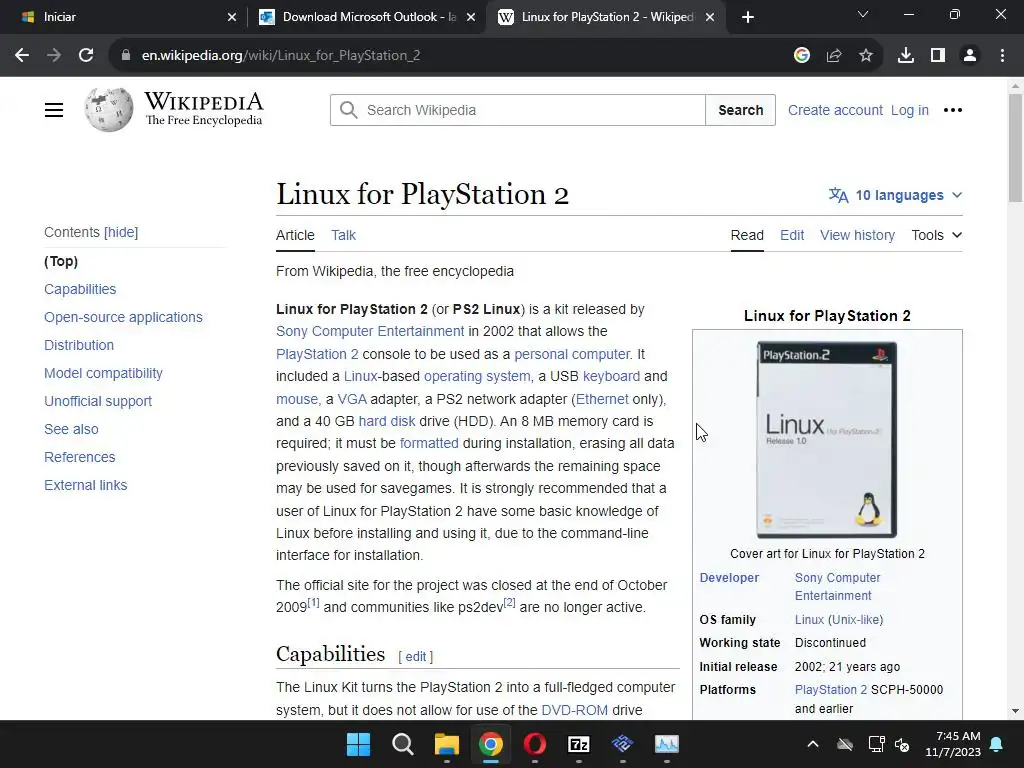Viewport: 1024px width, 768px height.
Task: Open the Tools dropdown menu
Action: click(x=936, y=235)
